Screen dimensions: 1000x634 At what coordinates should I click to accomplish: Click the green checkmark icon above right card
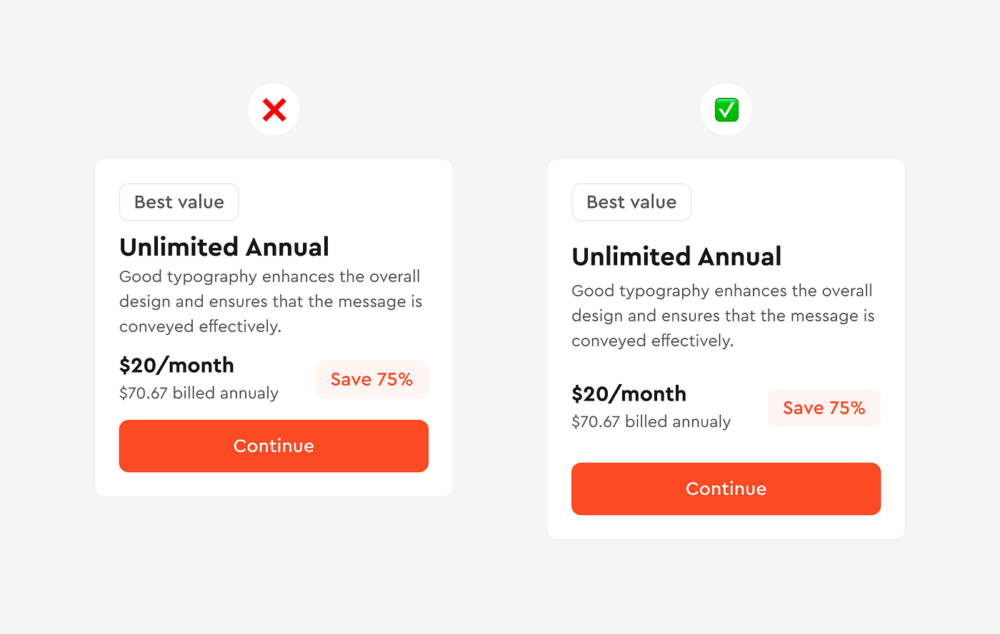[726, 110]
